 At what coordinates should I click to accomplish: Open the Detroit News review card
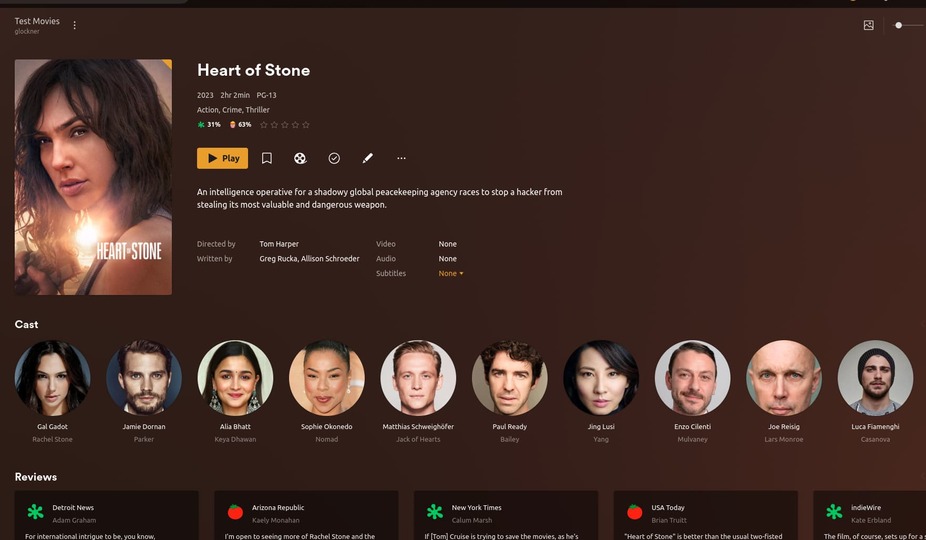pyautogui.click(x=106, y=515)
